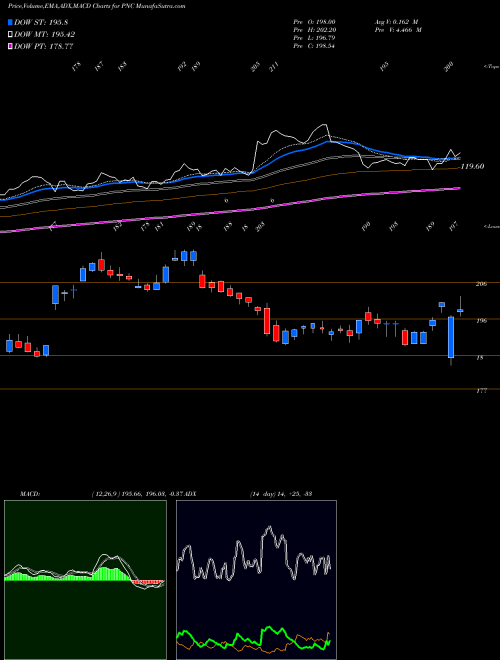Click the 'Pre C: 198.54' value
Viewport: 500px width, 660px height.
click(314, 46)
